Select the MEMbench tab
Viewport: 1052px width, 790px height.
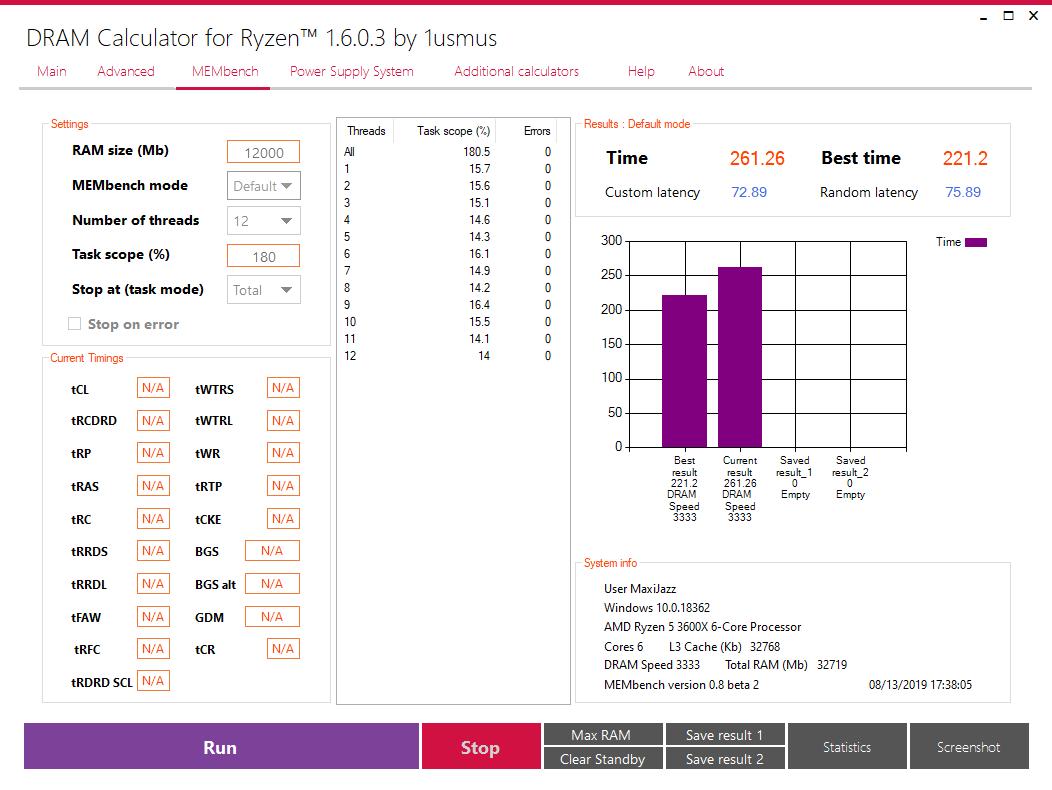coord(225,71)
